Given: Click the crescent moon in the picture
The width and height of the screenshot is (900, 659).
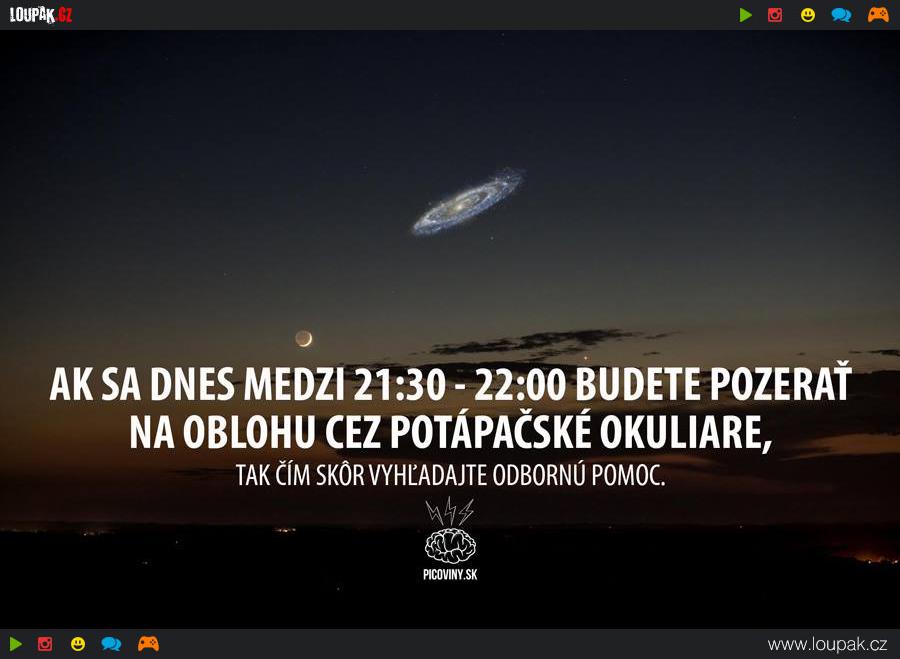Looking at the screenshot, I should pyautogui.click(x=304, y=339).
